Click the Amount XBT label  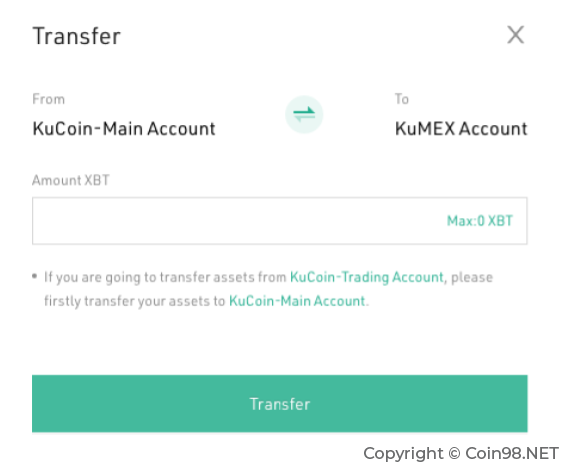coord(71,180)
